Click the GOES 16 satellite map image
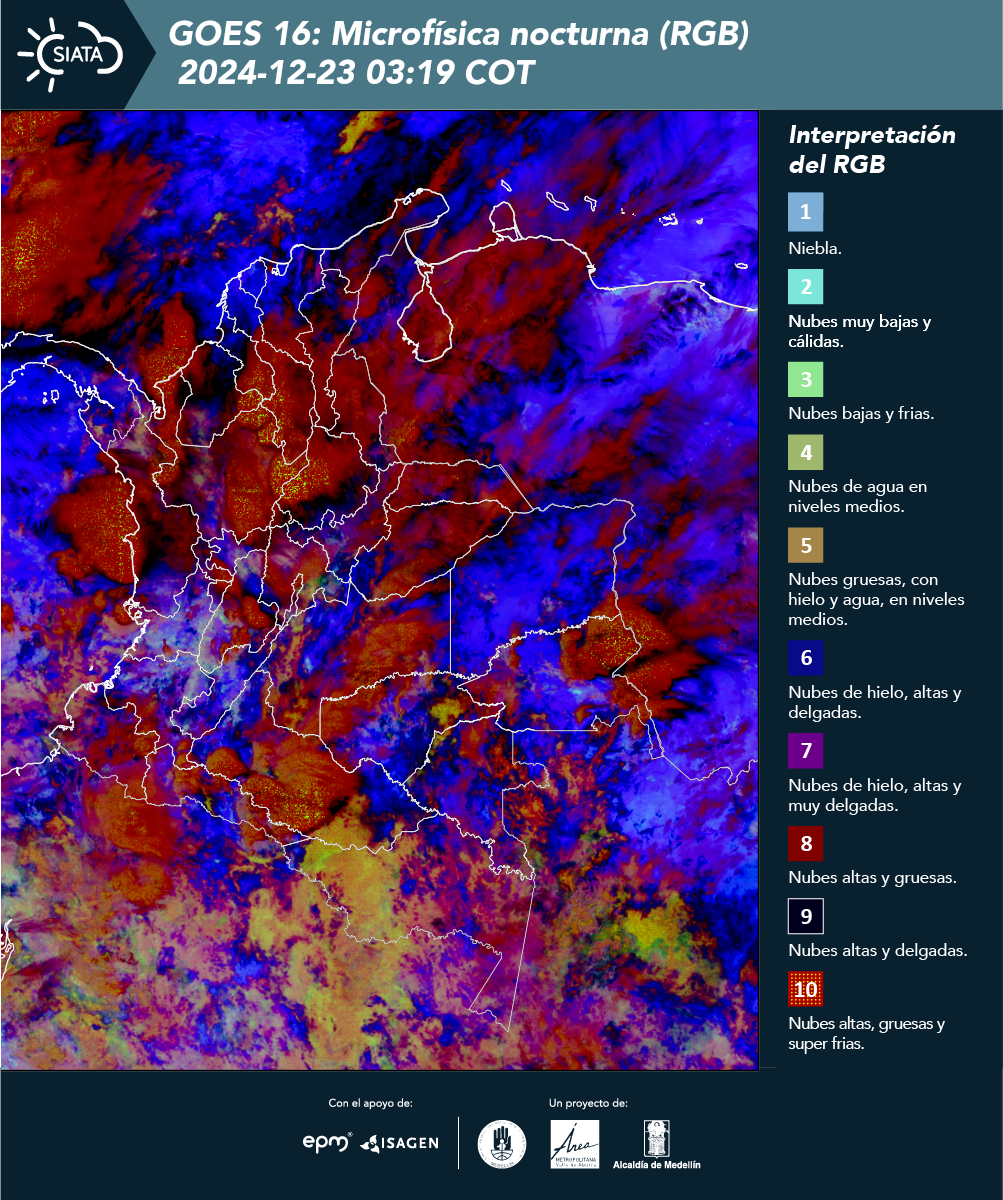This screenshot has width=1003, height=1200. 379,589
